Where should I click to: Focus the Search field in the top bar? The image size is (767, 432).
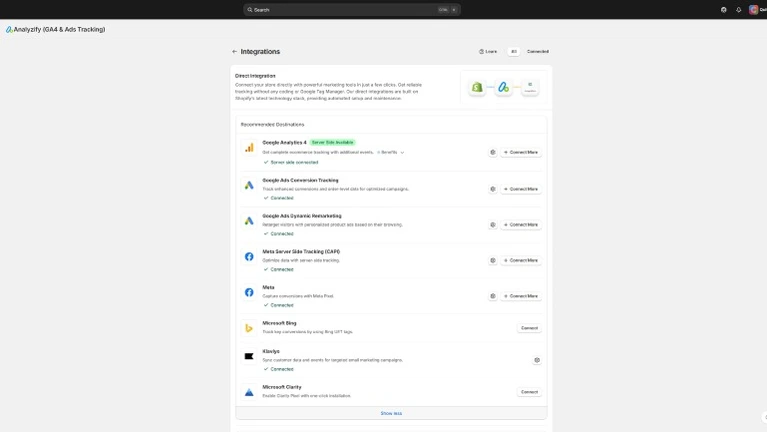(352, 10)
